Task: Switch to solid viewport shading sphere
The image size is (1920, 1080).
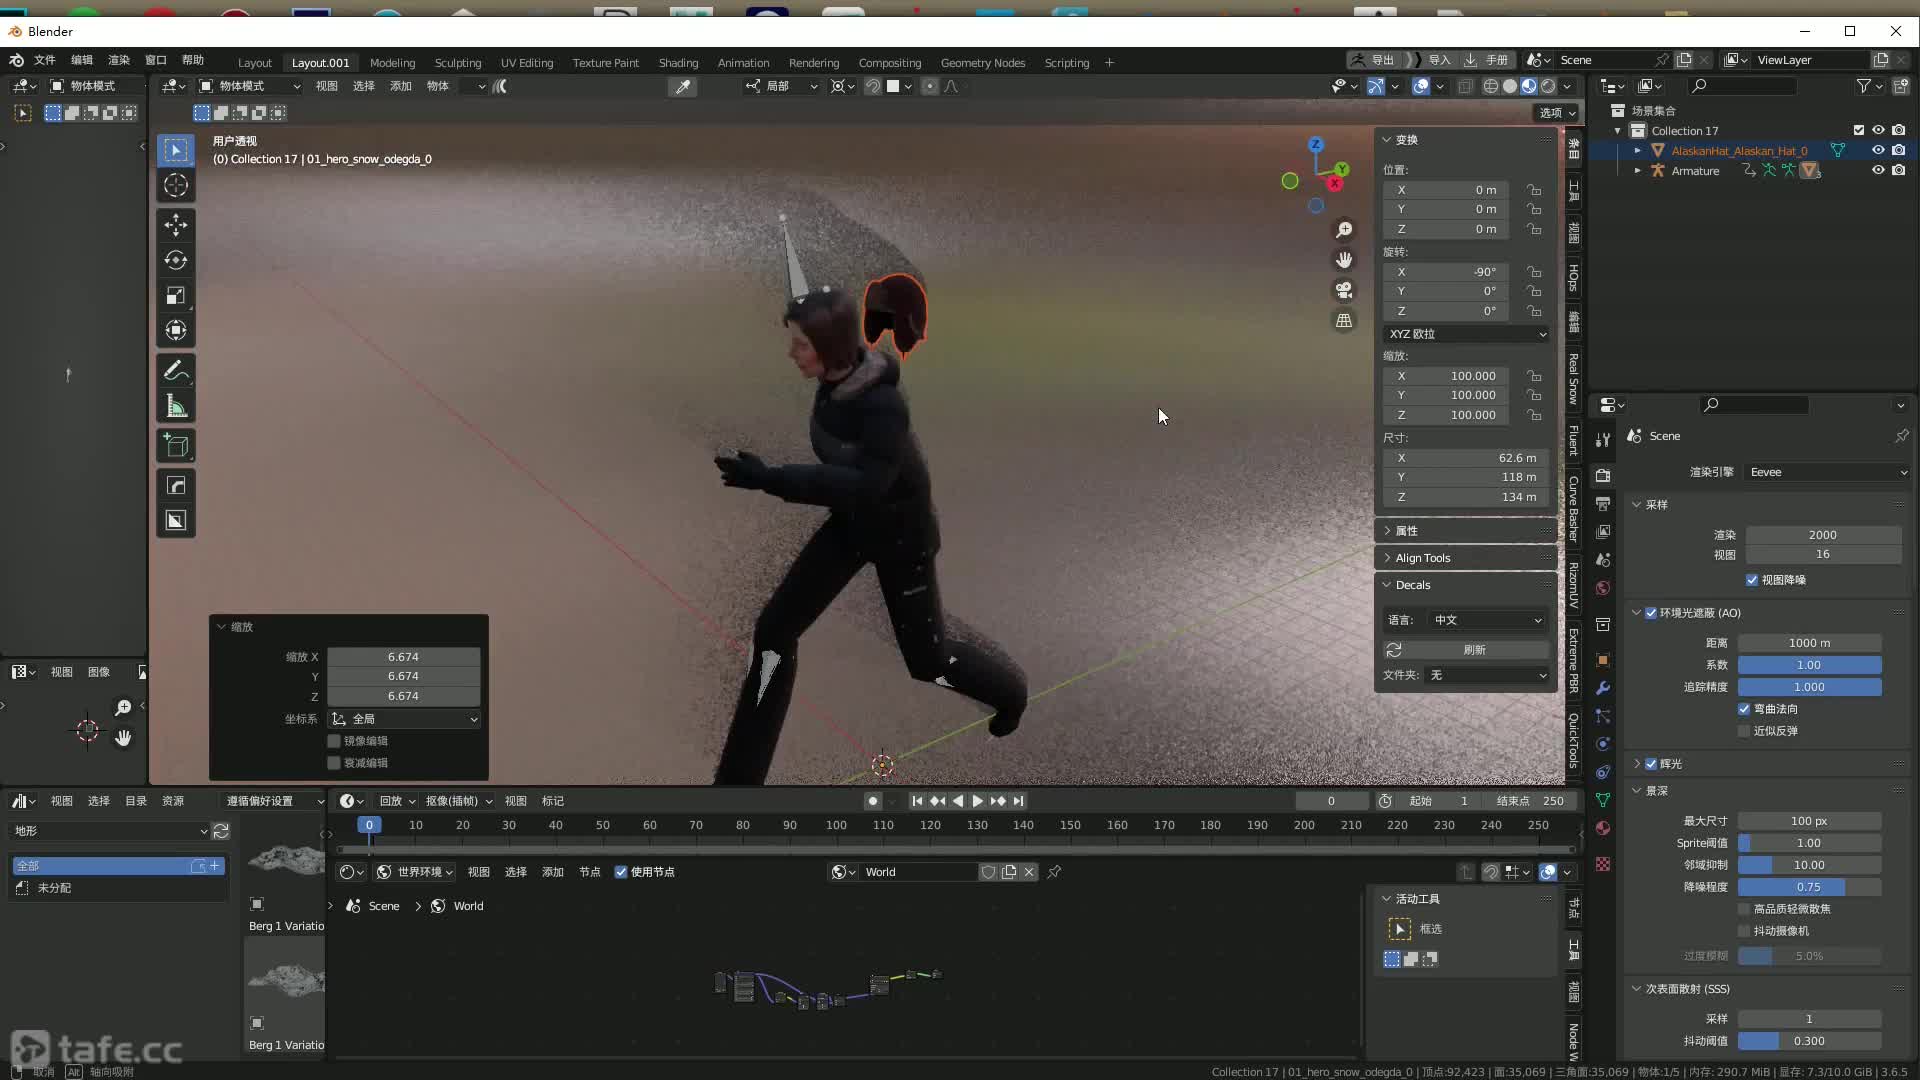Action: click(x=1510, y=86)
